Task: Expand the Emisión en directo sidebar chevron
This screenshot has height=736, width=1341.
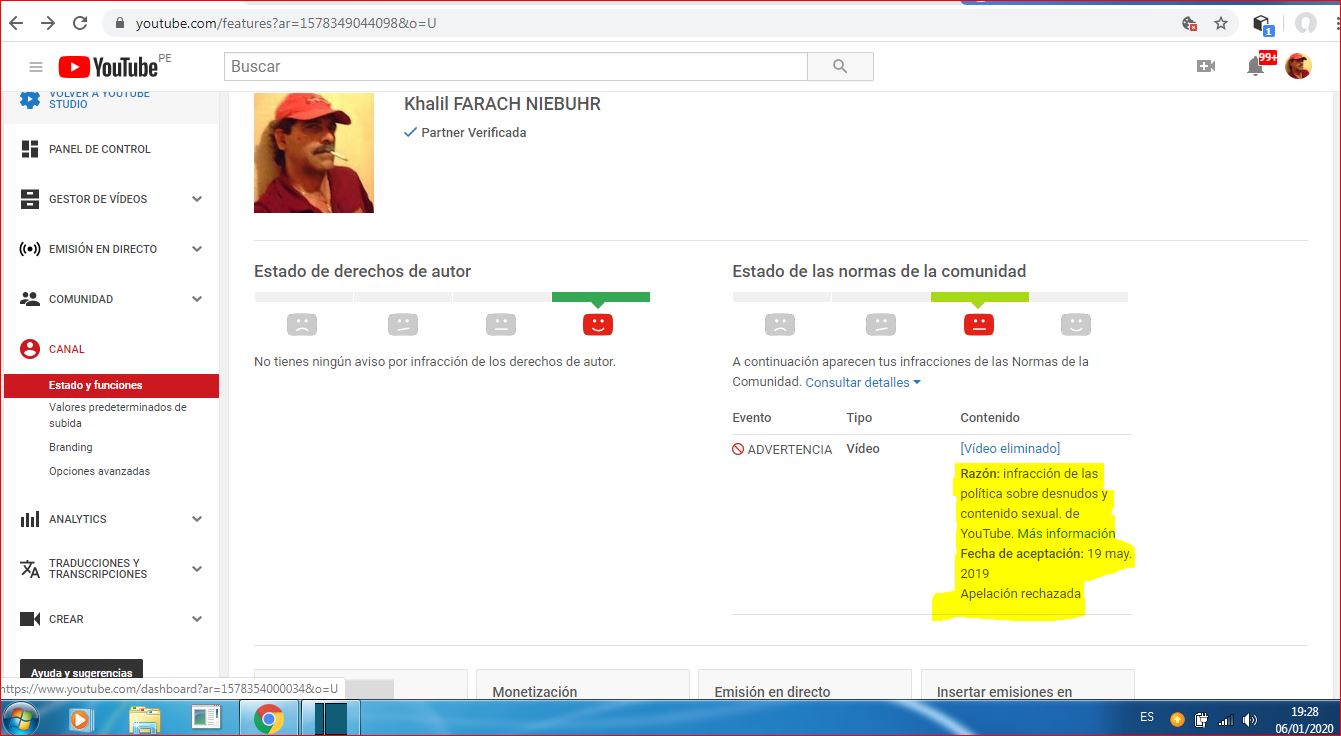Action: (197, 249)
